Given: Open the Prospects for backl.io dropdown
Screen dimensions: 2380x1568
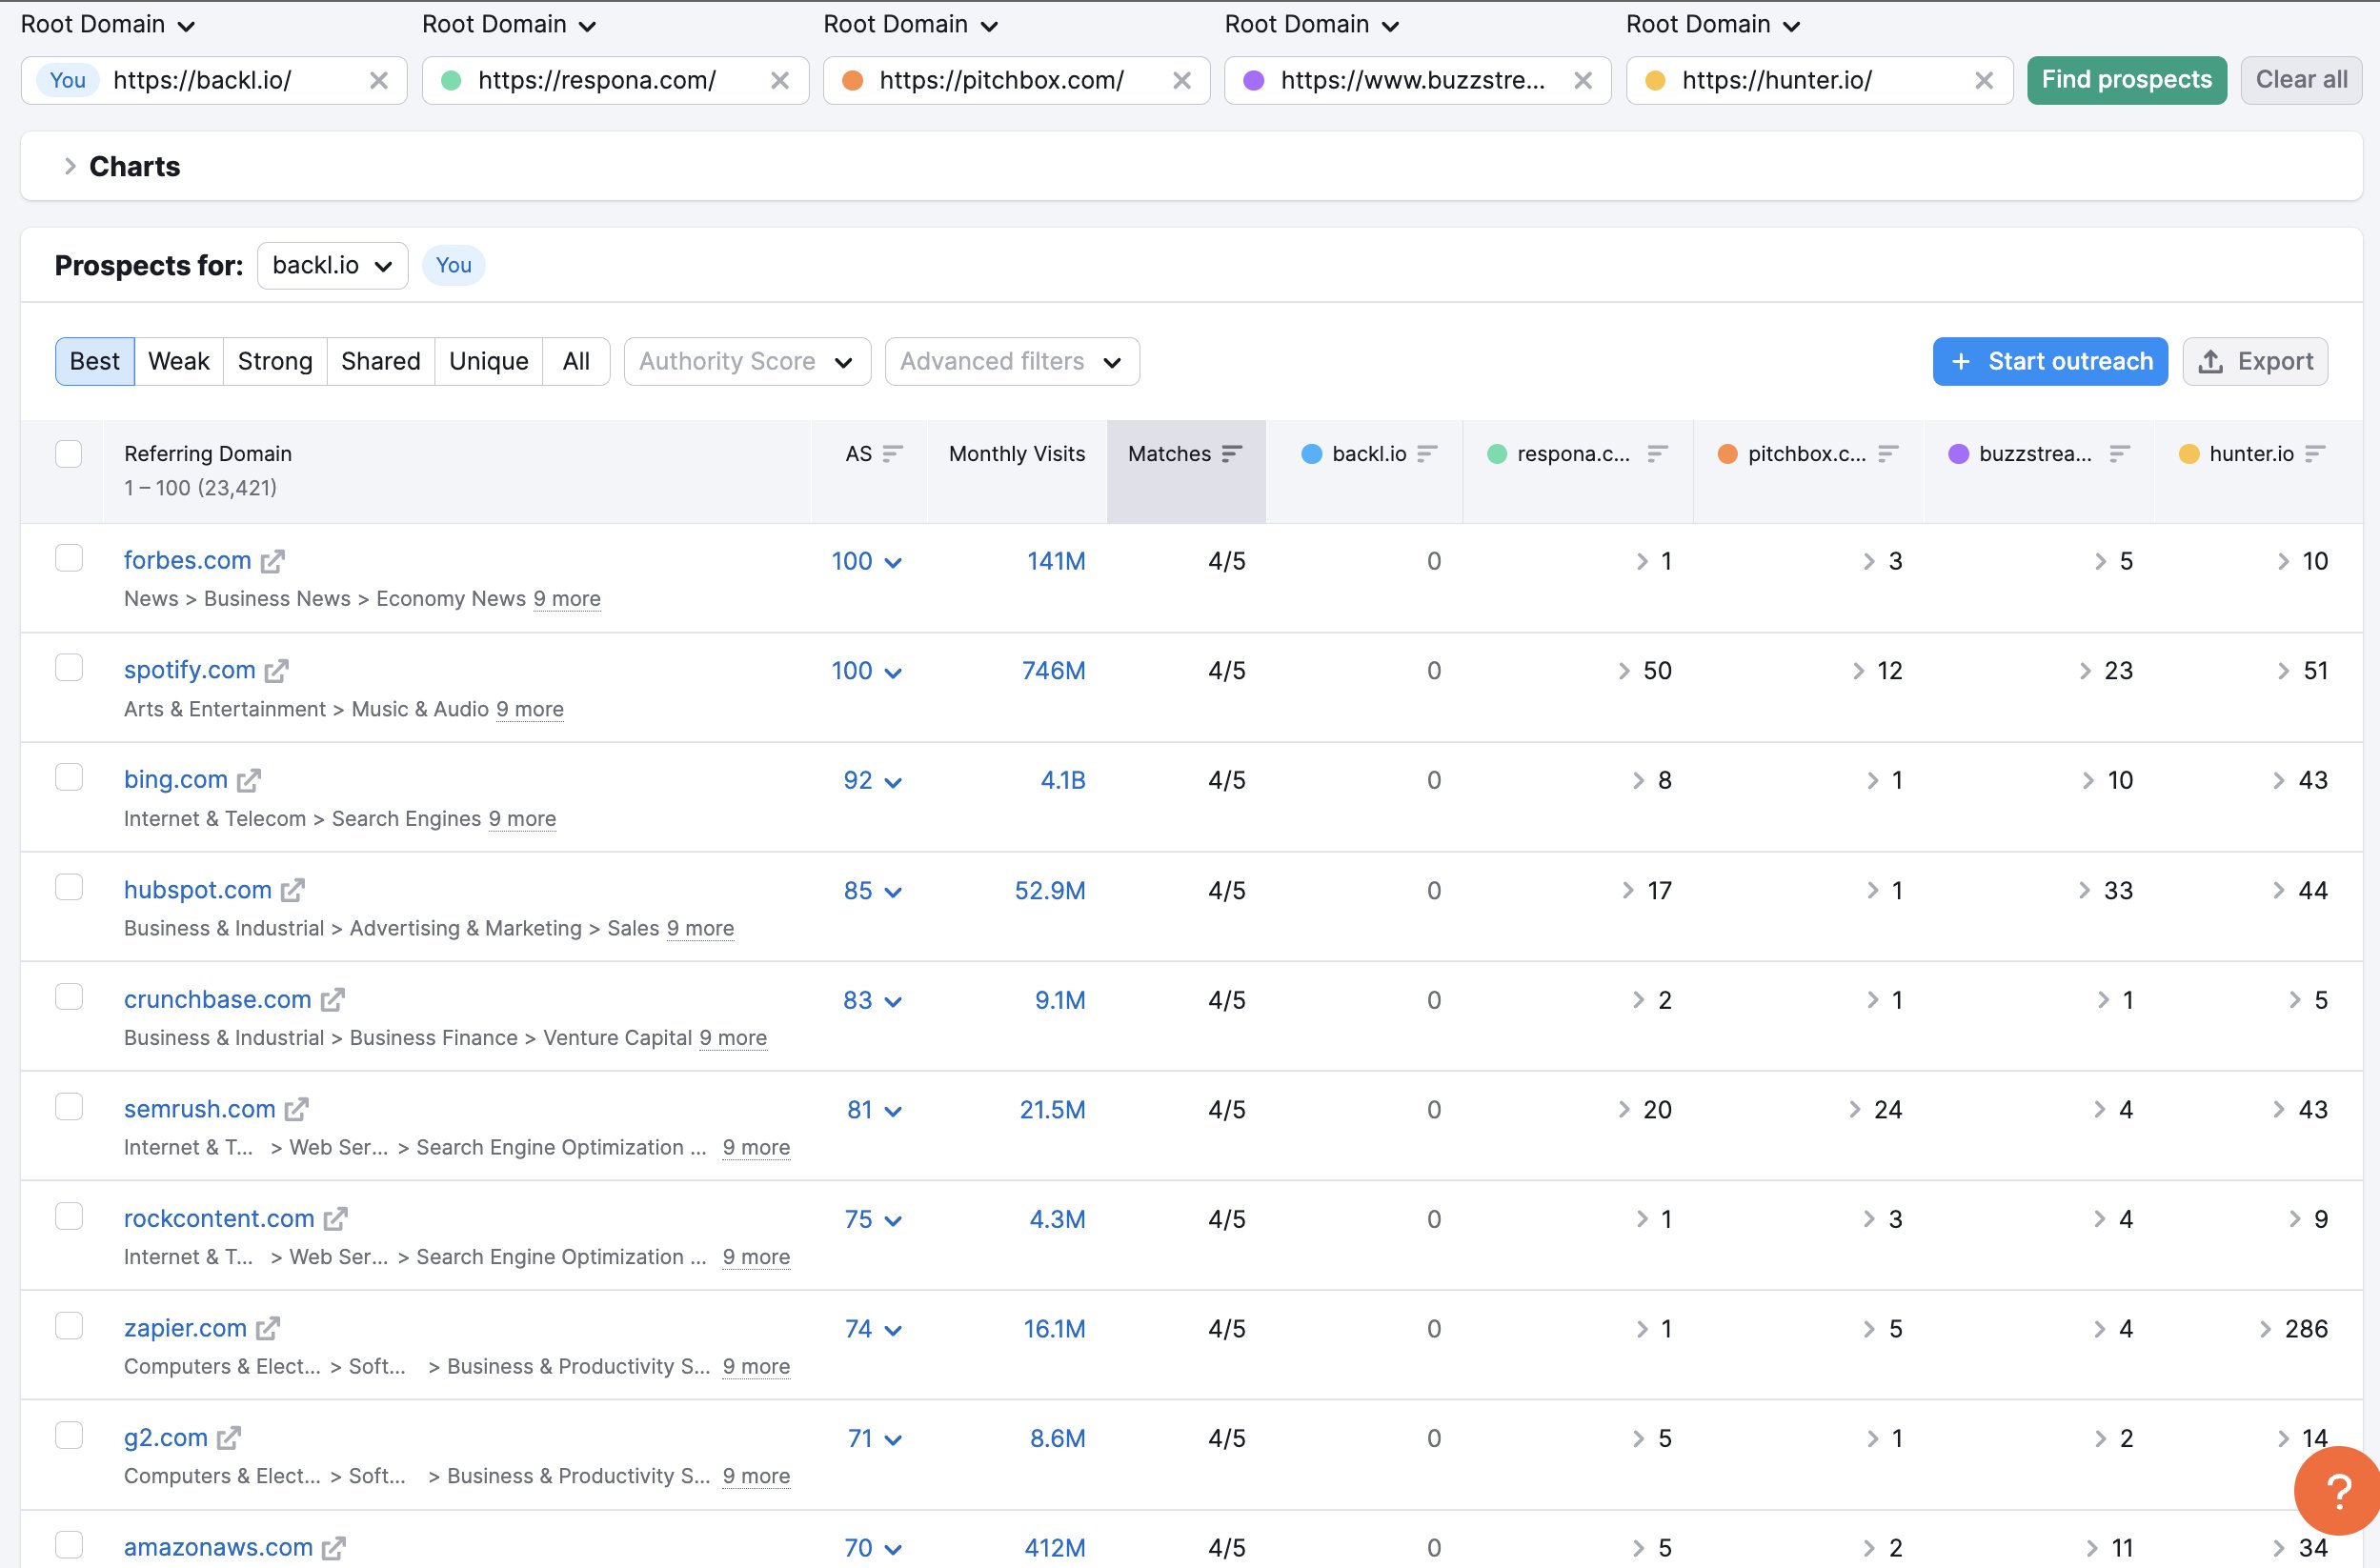Looking at the screenshot, I should (x=332, y=265).
